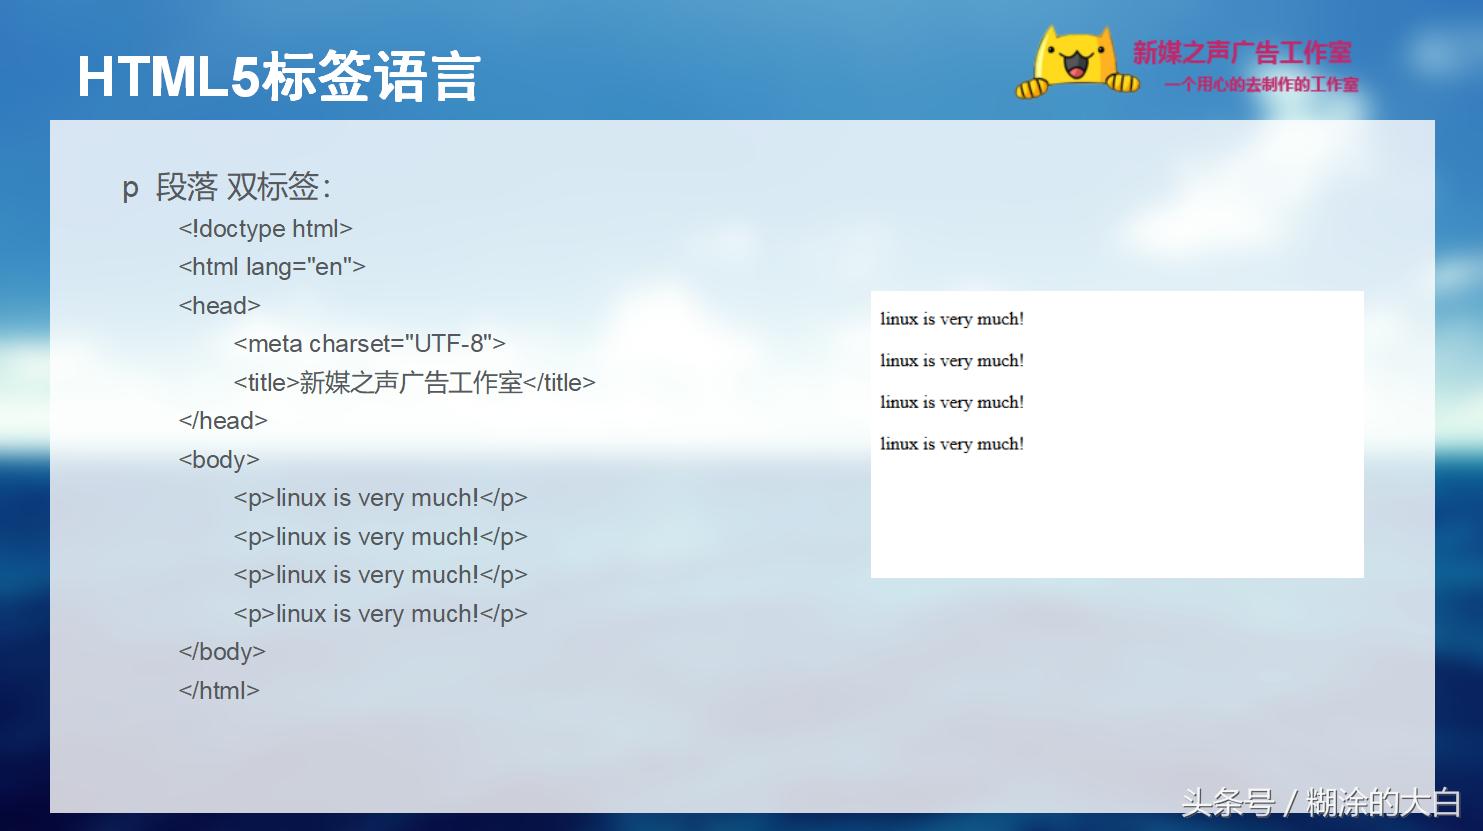This screenshot has height=831, width=1483.
Task: Click the fourth linux is very much! preview line
Action: (951, 443)
